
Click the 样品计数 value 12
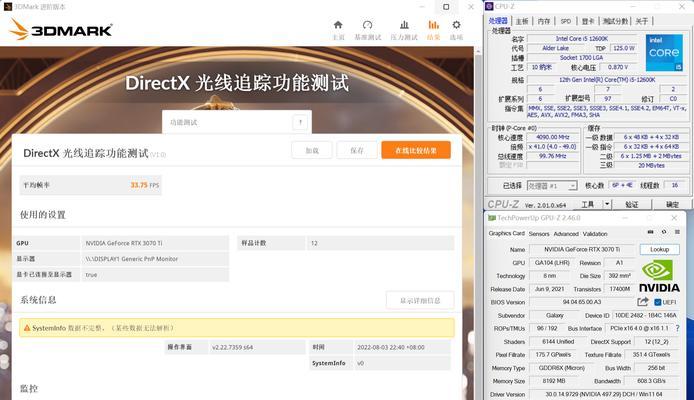380,243
